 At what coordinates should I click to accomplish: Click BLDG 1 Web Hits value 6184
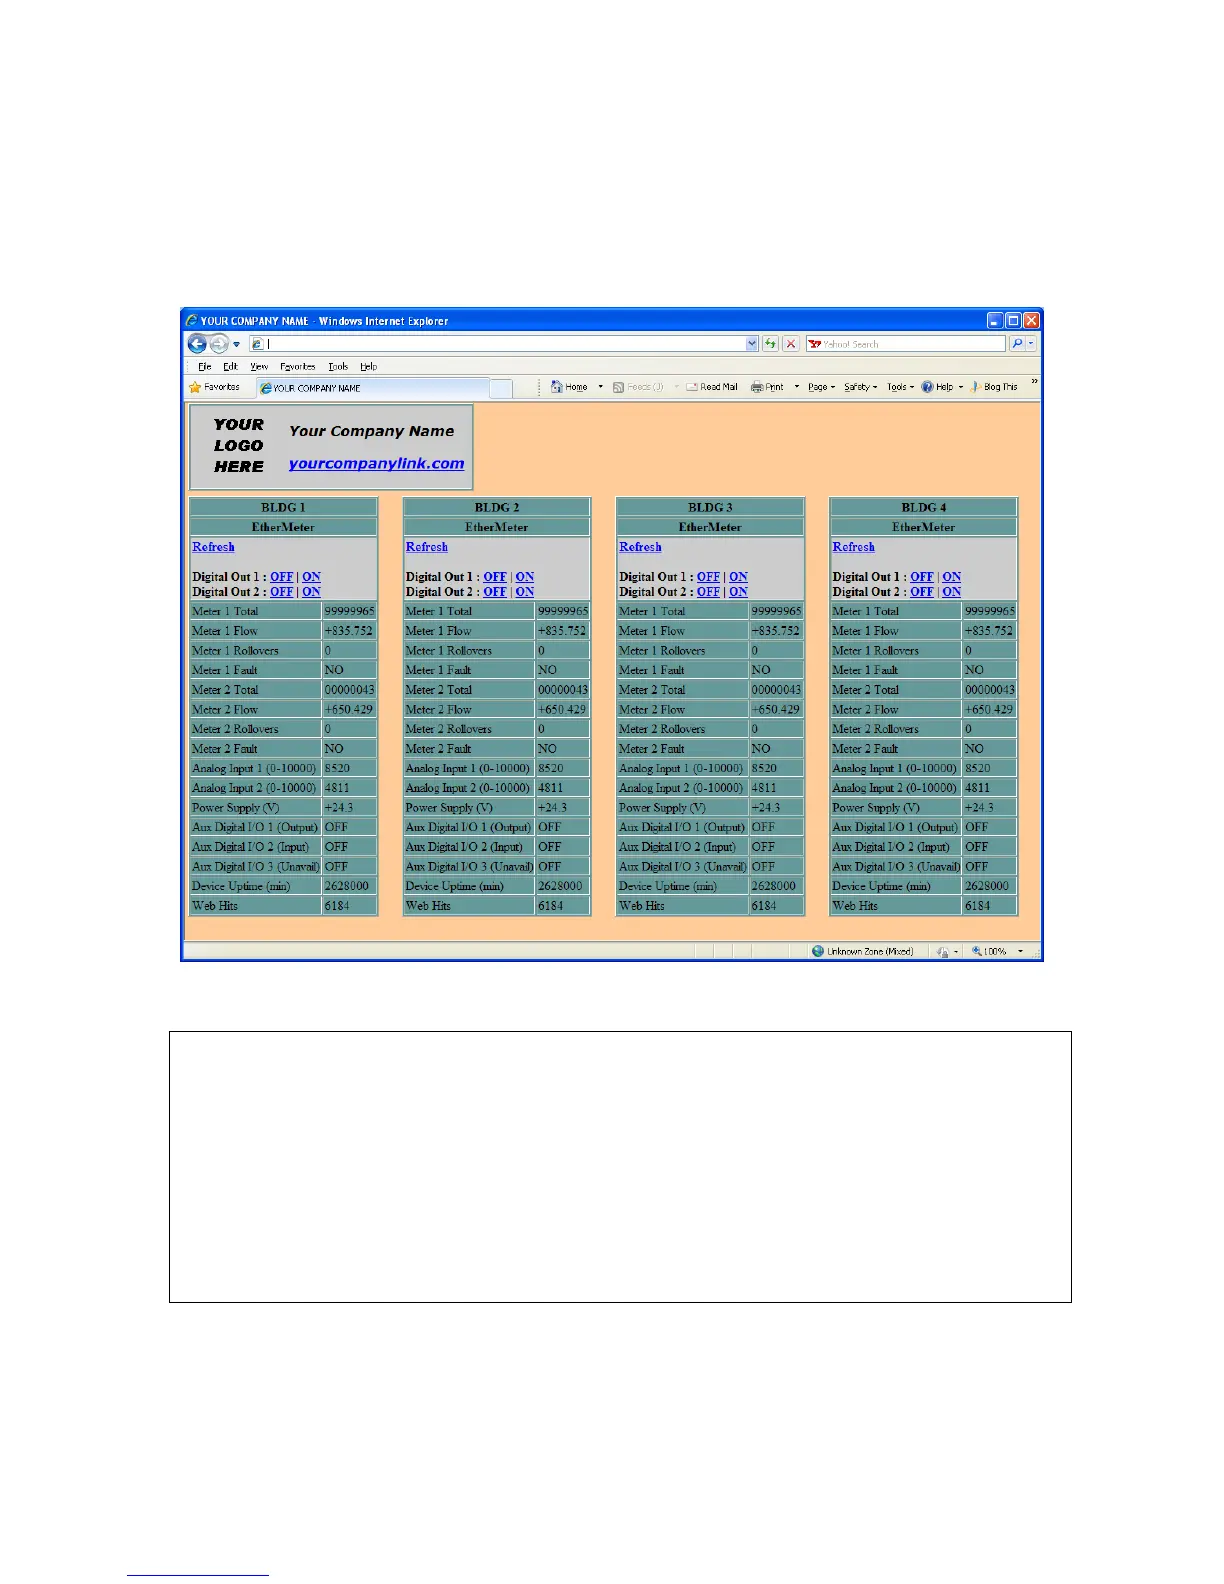[x=349, y=906]
